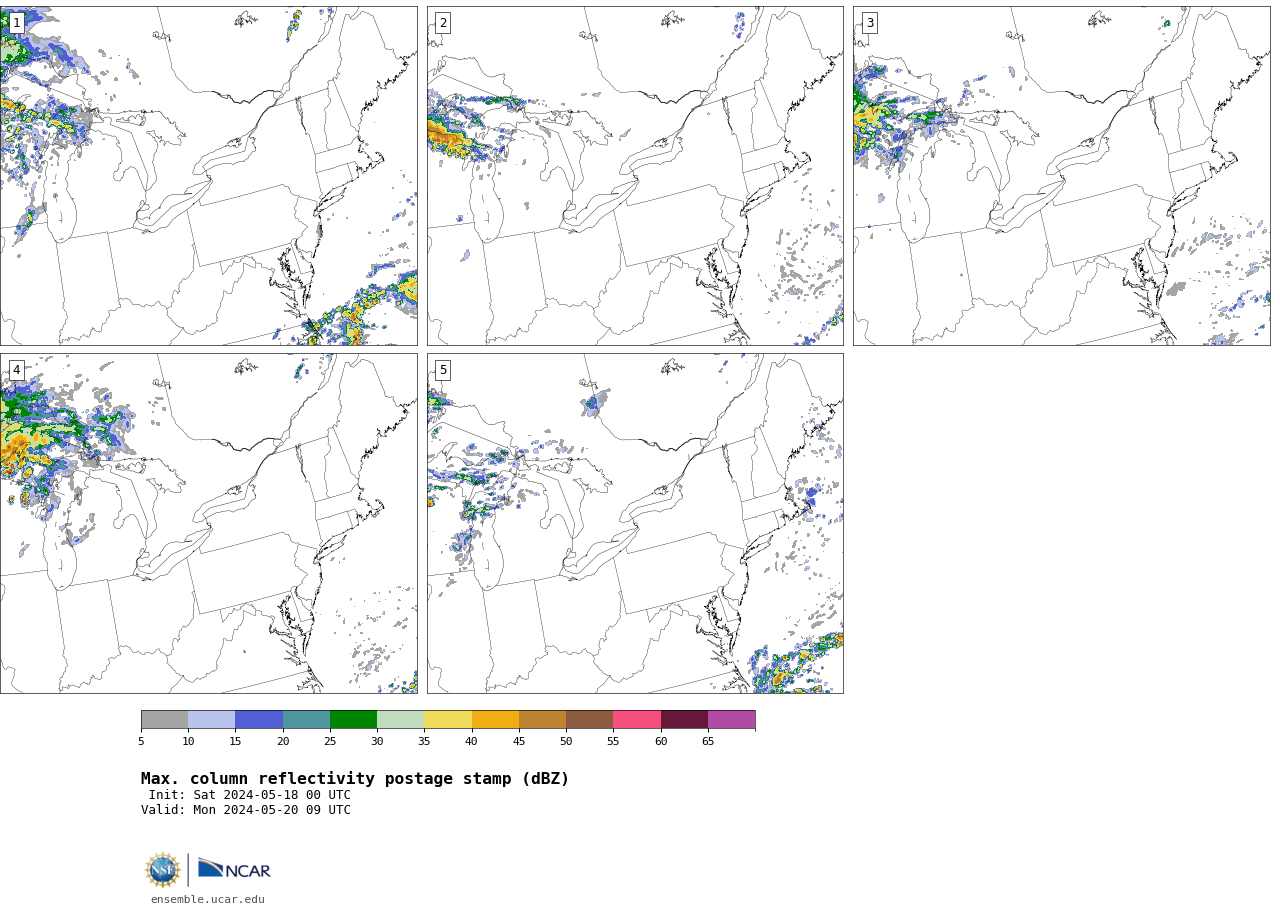Click the colorbar tick label 5
This screenshot has height=910, width=1280.
[141, 741]
